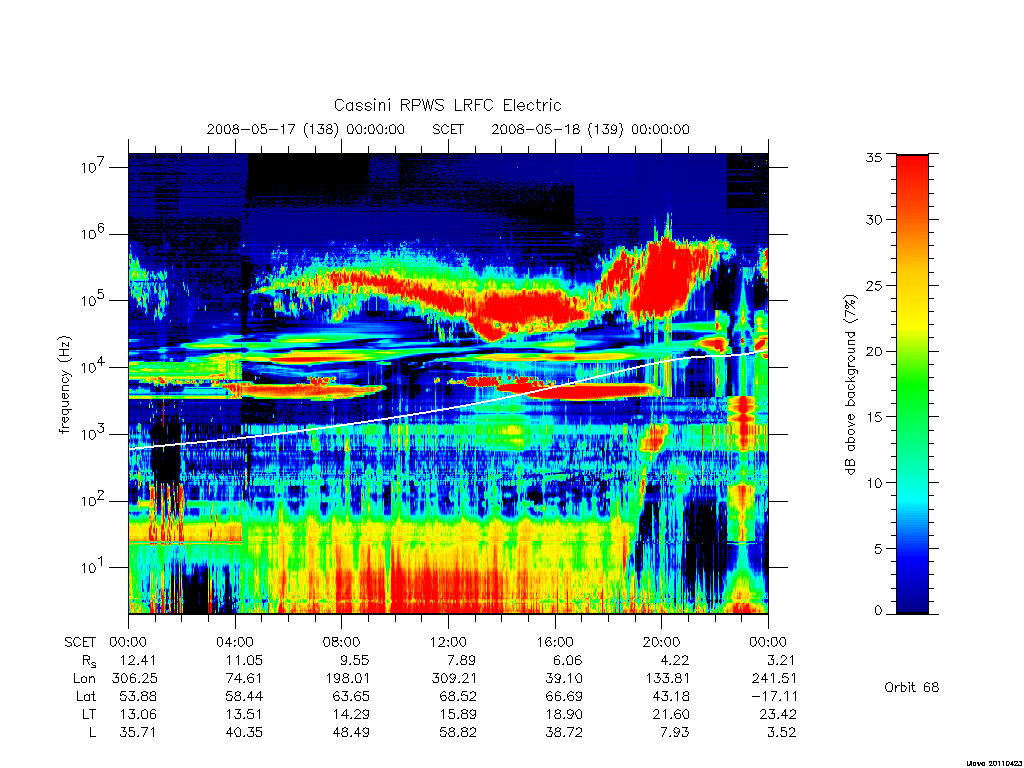The width and height of the screenshot is (1024, 768).
Task: Click the Lat value '58.44'
Action: 244,697
